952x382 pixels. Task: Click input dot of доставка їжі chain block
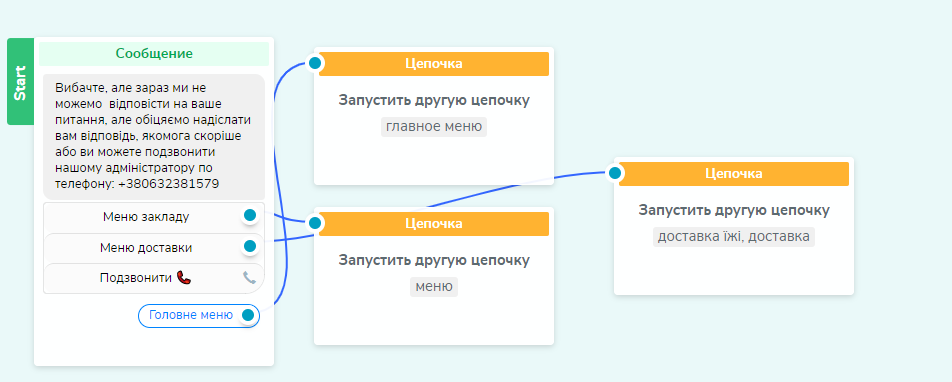point(615,173)
